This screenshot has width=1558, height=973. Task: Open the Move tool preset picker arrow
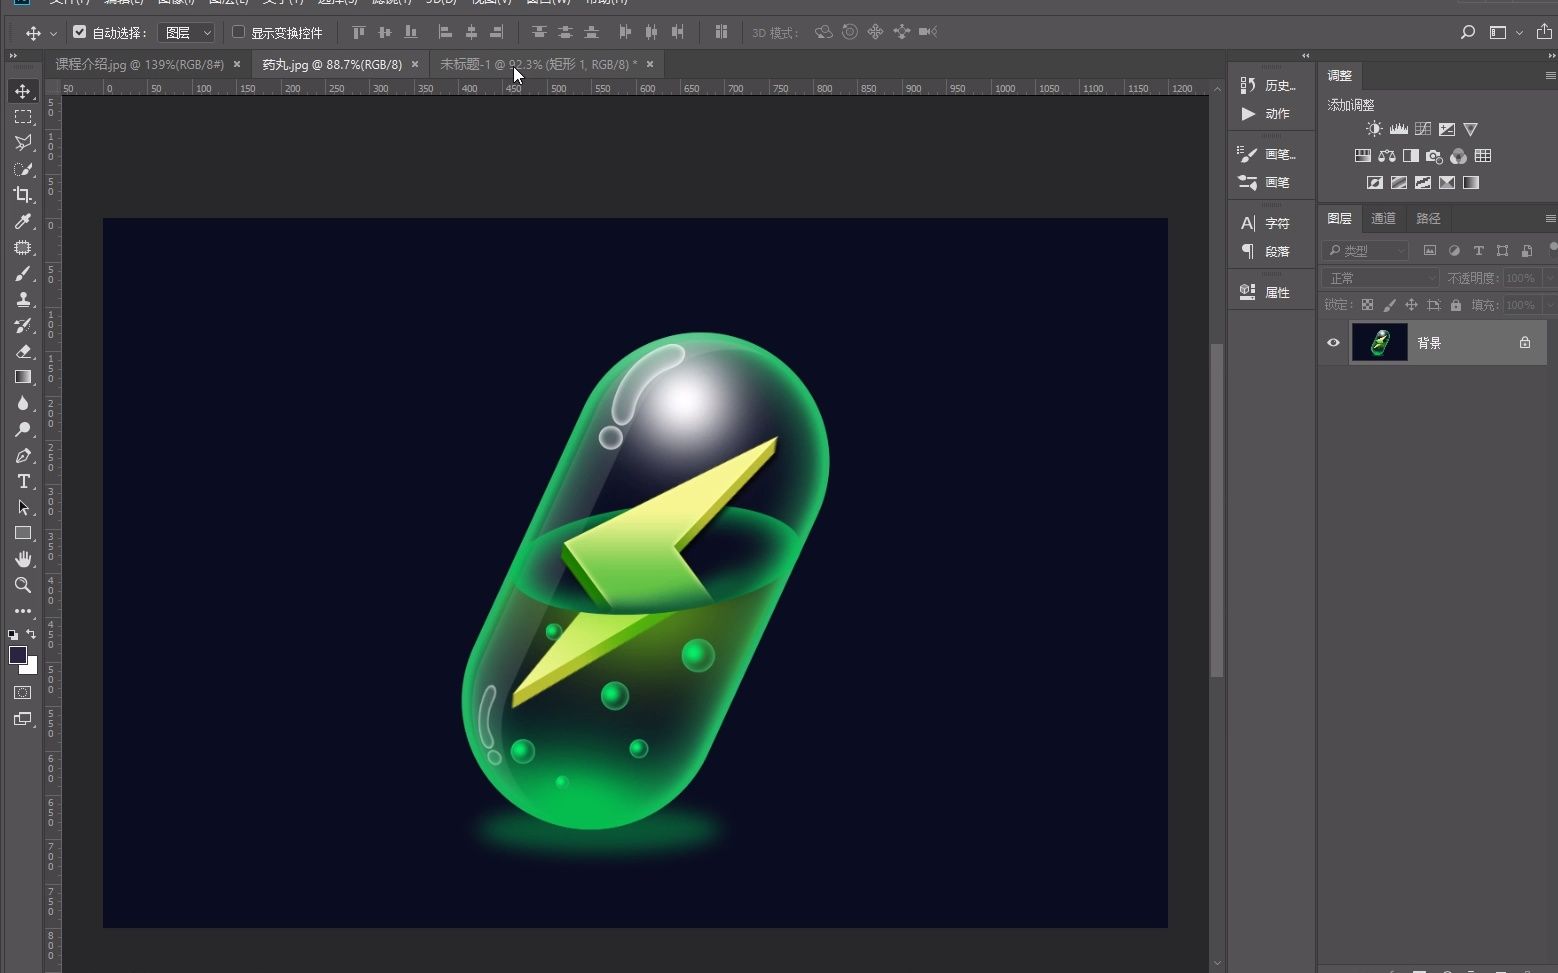(53, 33)
